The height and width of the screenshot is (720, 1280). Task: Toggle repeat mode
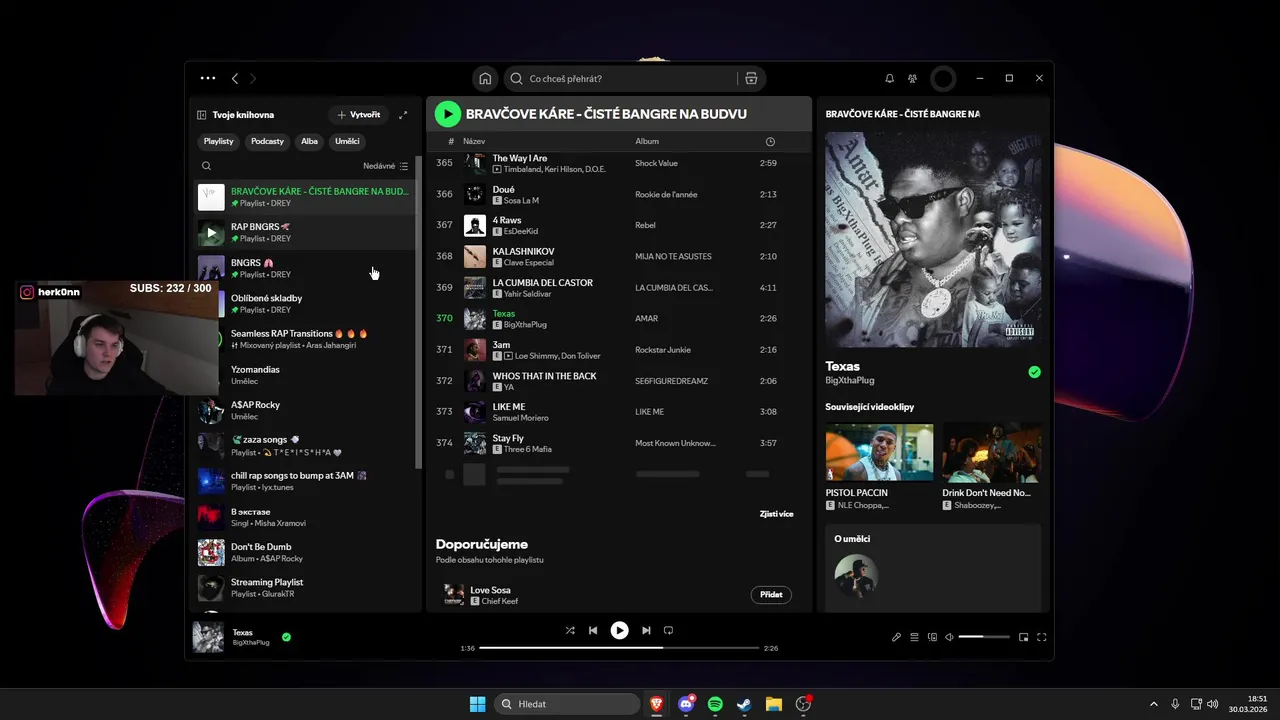669,630
